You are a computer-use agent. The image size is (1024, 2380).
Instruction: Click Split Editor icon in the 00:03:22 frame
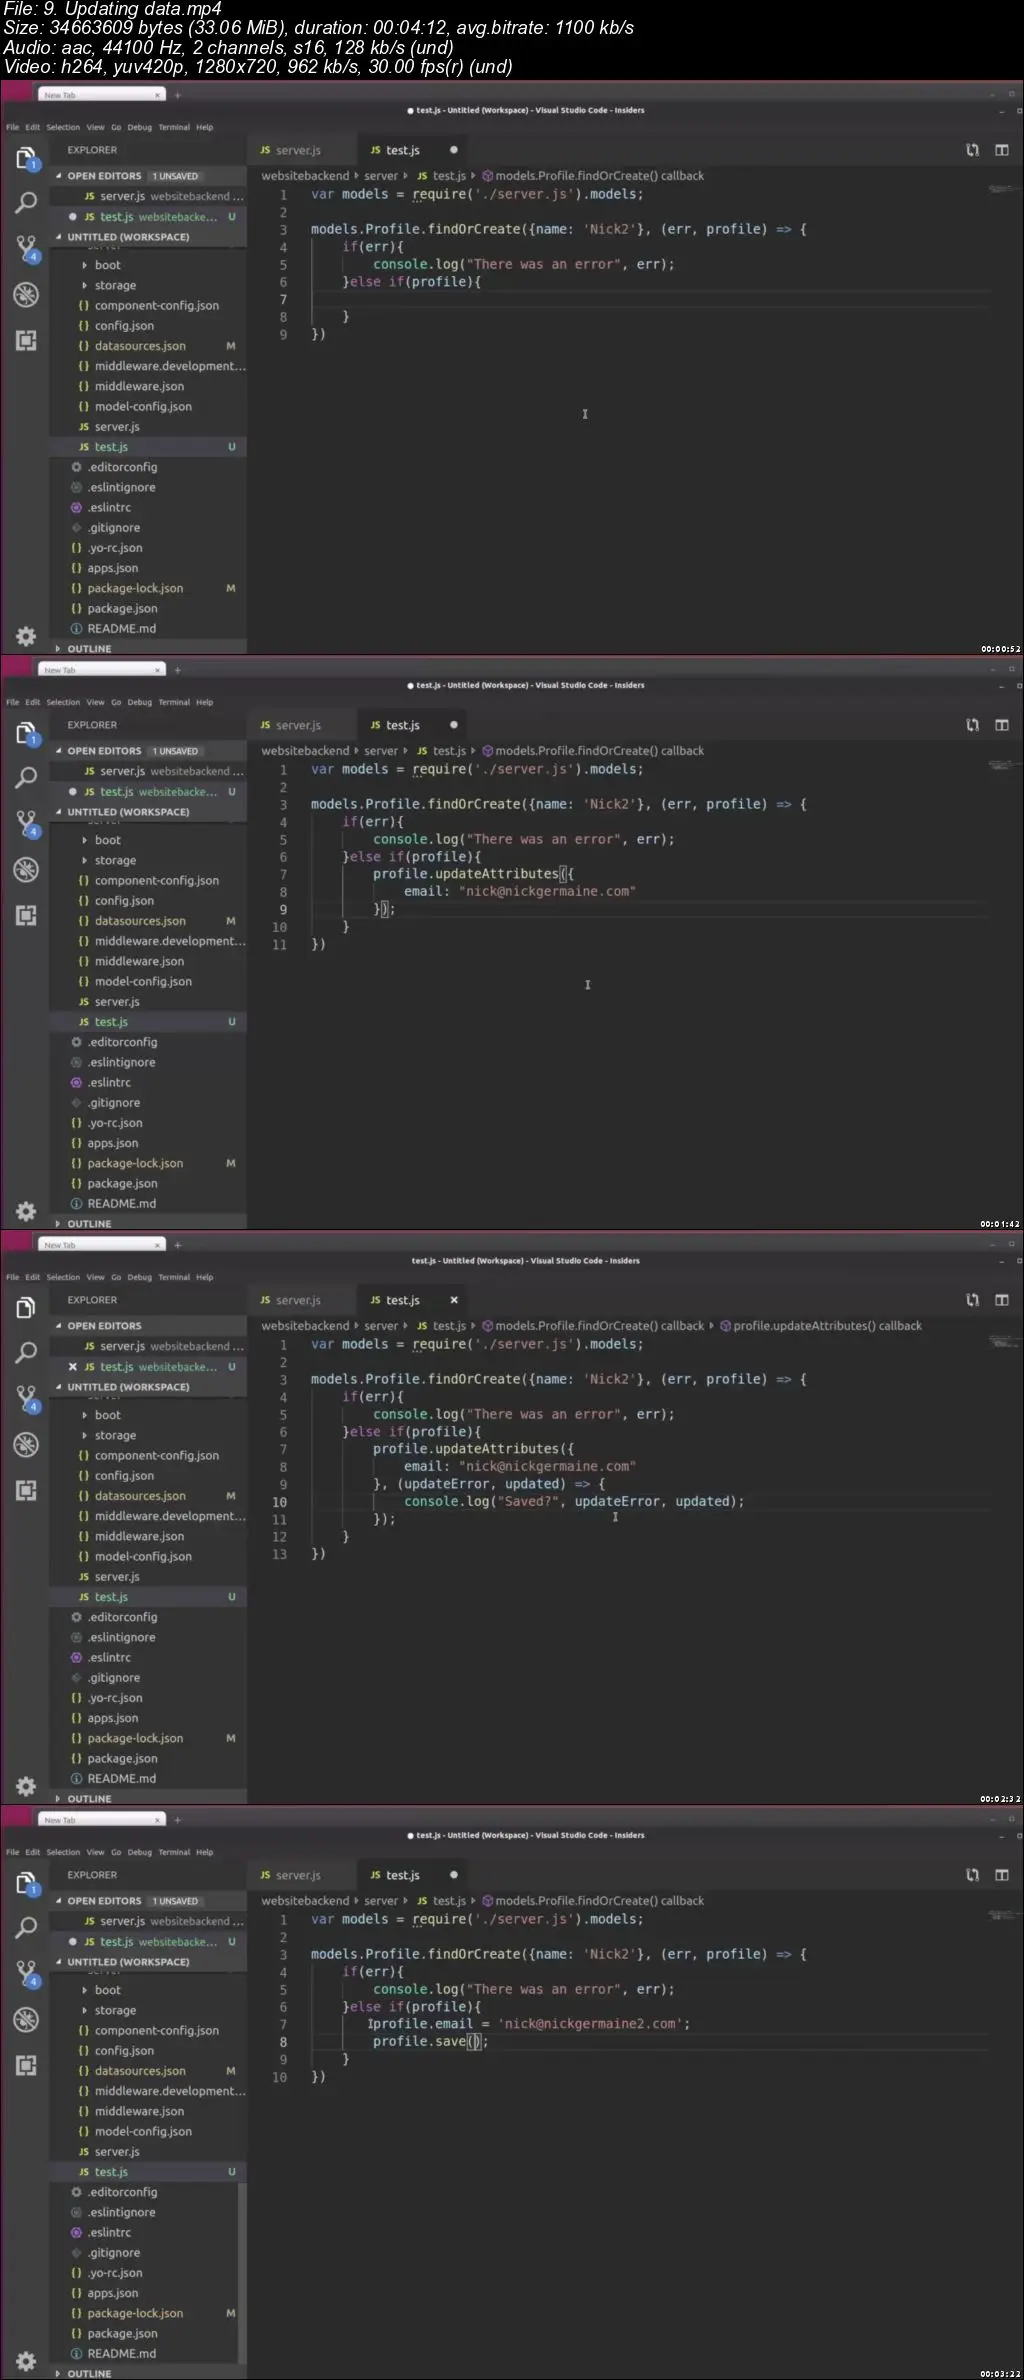(x=1001, y=1875)
